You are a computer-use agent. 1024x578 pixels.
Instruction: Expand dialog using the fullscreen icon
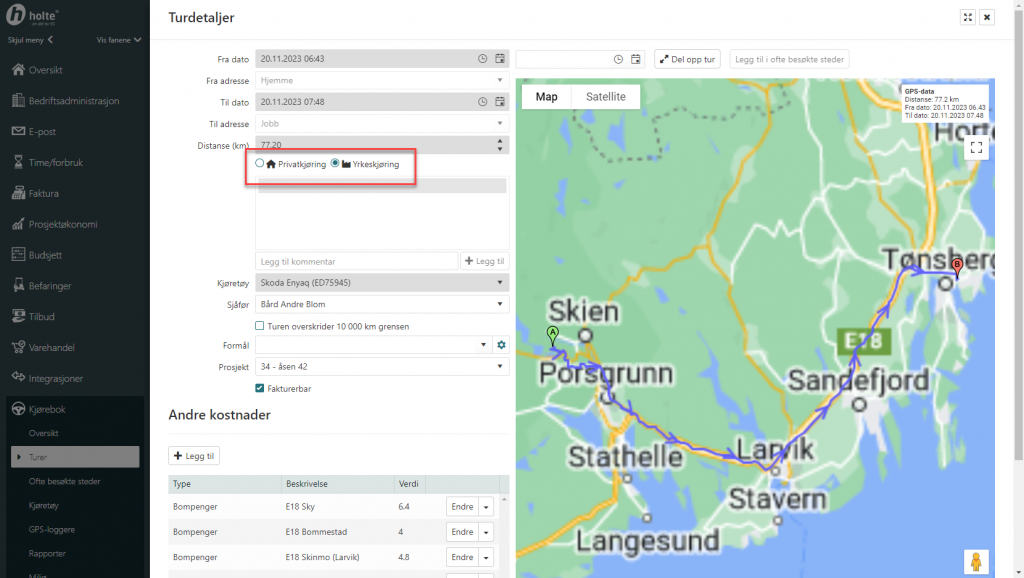pos(967,17)
